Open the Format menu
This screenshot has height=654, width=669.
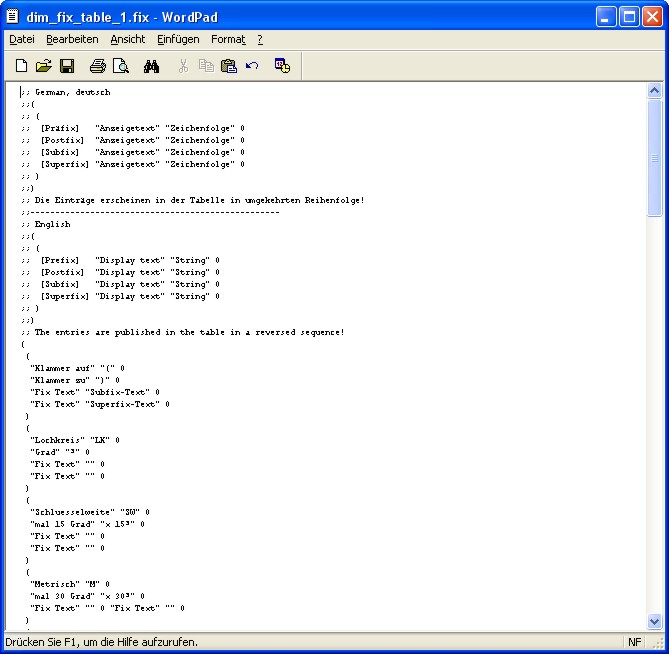coord(228,40)
